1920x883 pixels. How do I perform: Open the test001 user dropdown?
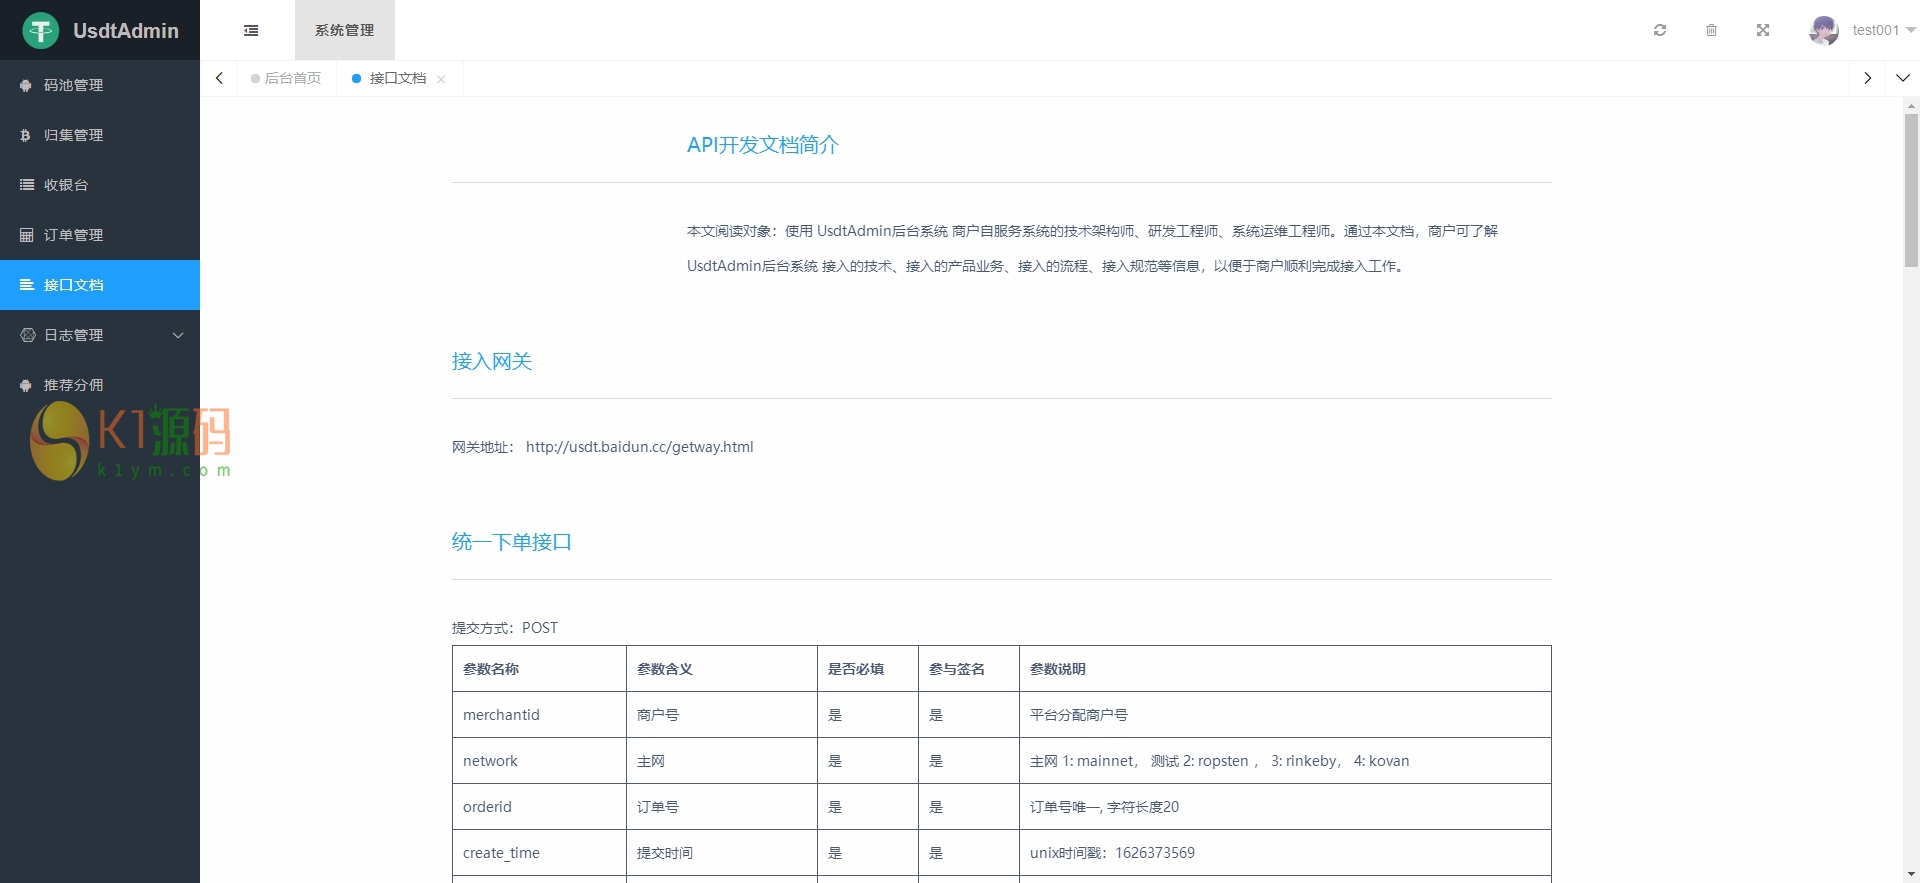1883,30
